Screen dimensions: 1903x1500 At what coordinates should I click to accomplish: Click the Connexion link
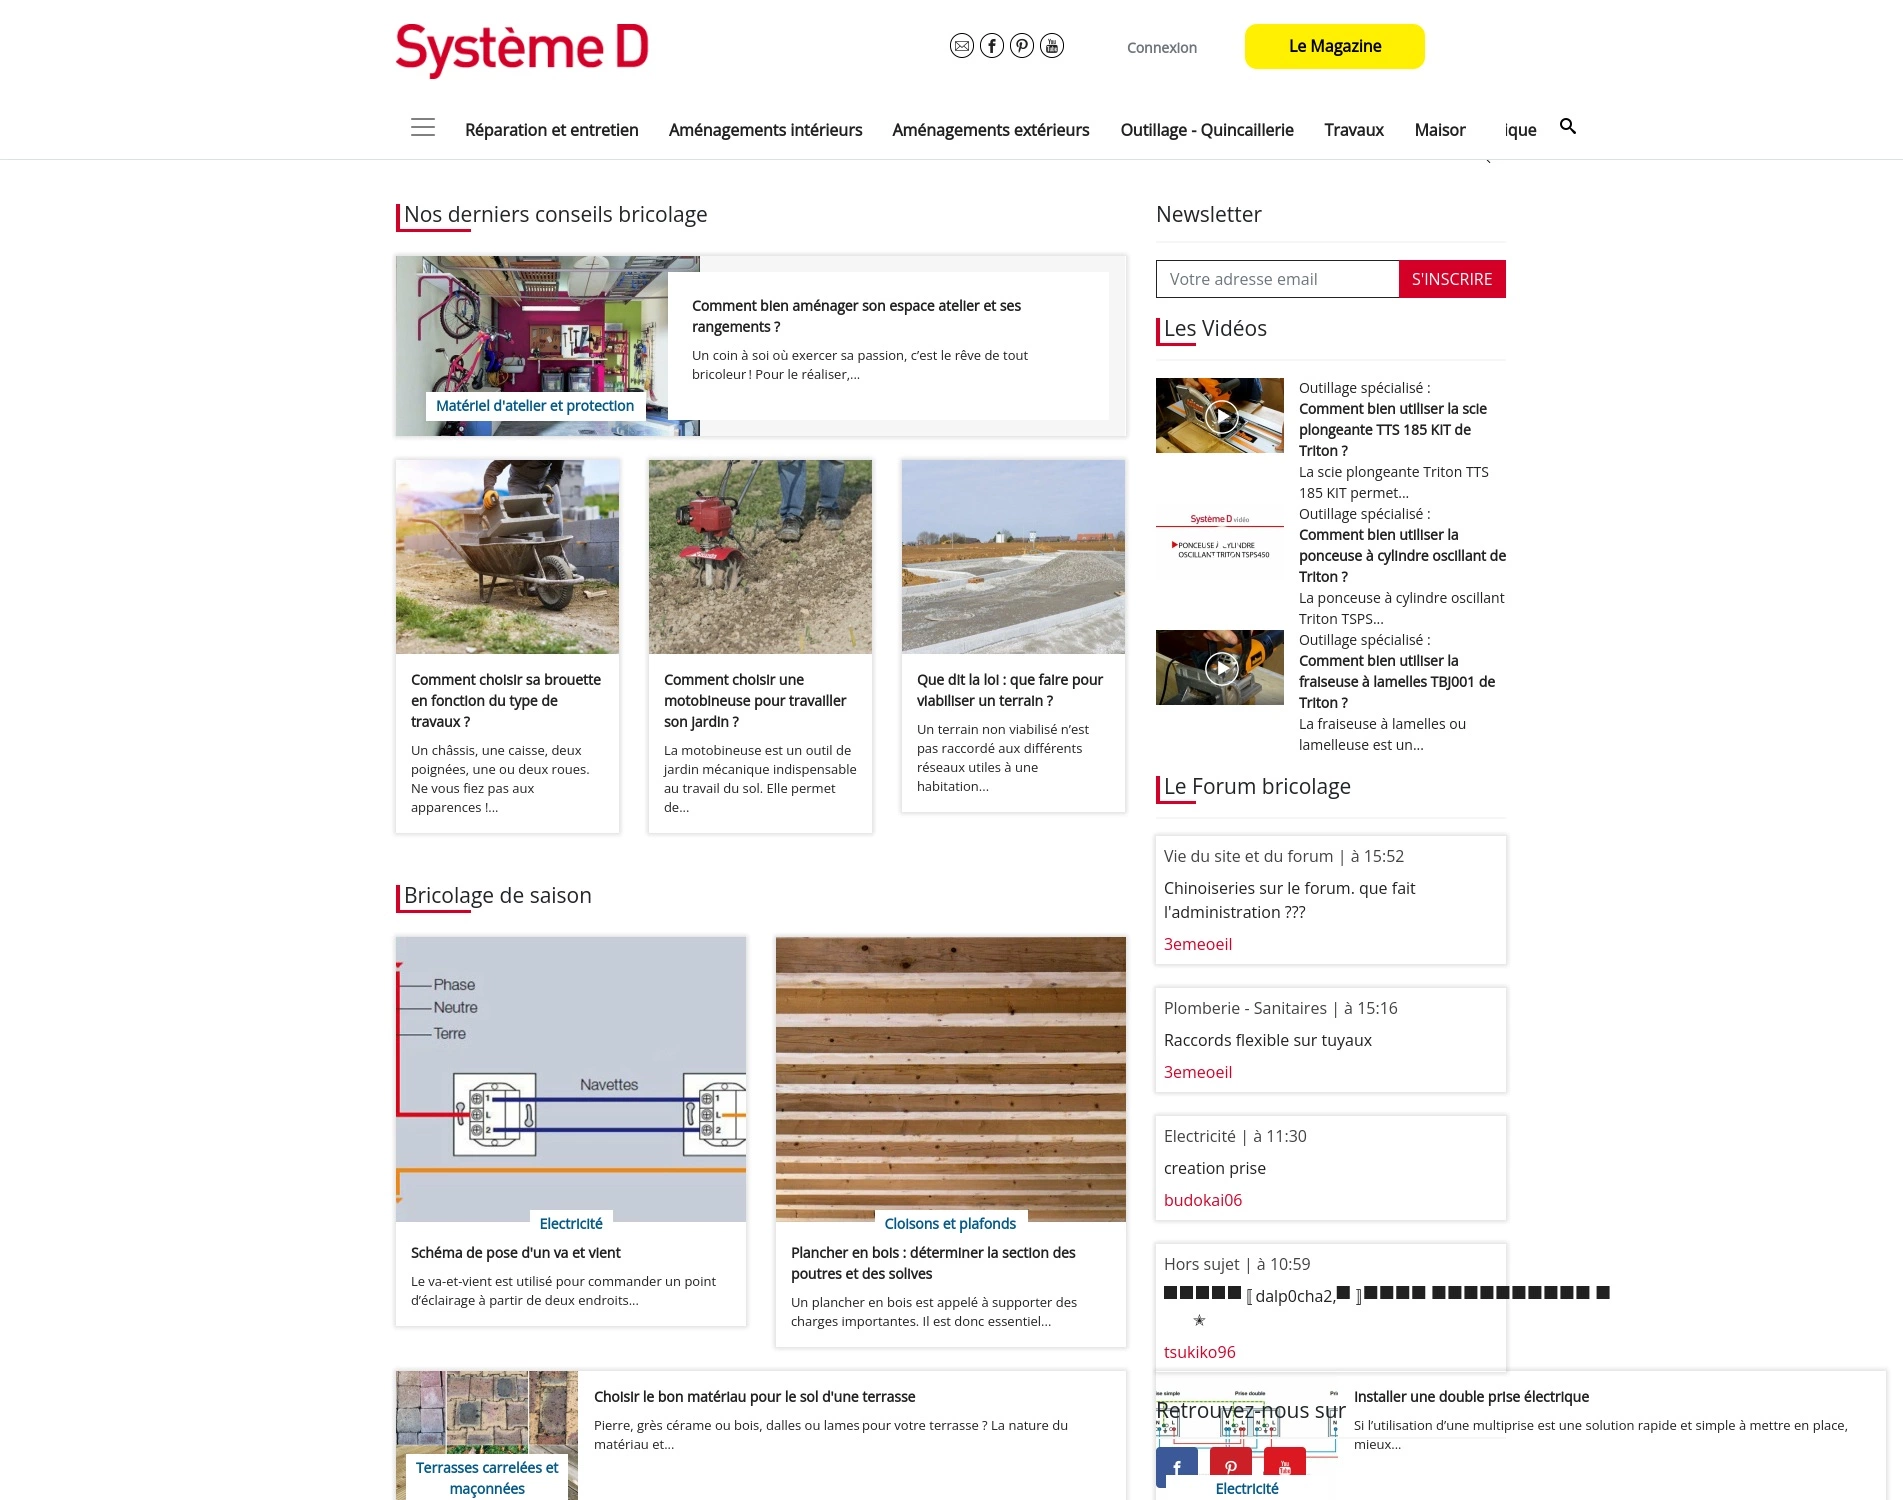1162,48
